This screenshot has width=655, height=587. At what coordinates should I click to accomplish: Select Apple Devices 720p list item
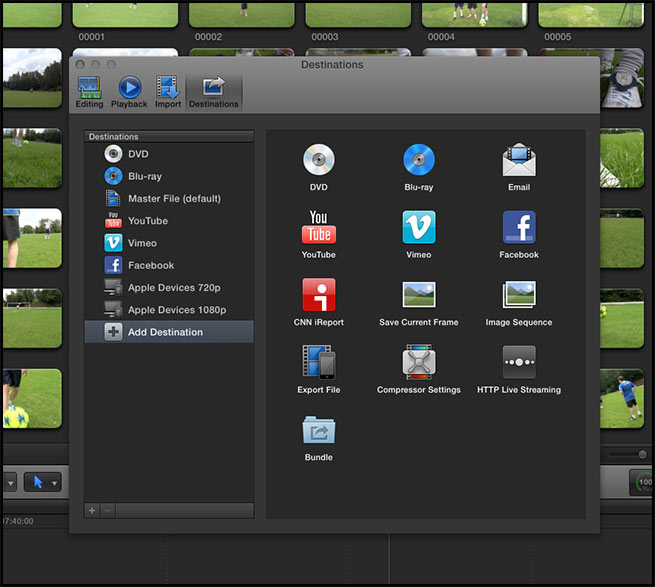[169, 287]
